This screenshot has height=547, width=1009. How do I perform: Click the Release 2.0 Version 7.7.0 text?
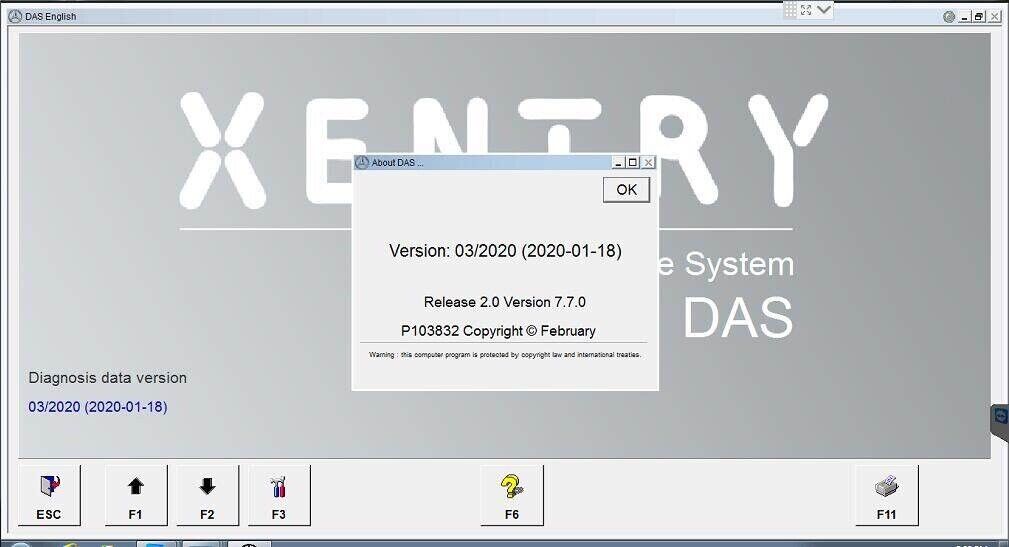(504, 302)
